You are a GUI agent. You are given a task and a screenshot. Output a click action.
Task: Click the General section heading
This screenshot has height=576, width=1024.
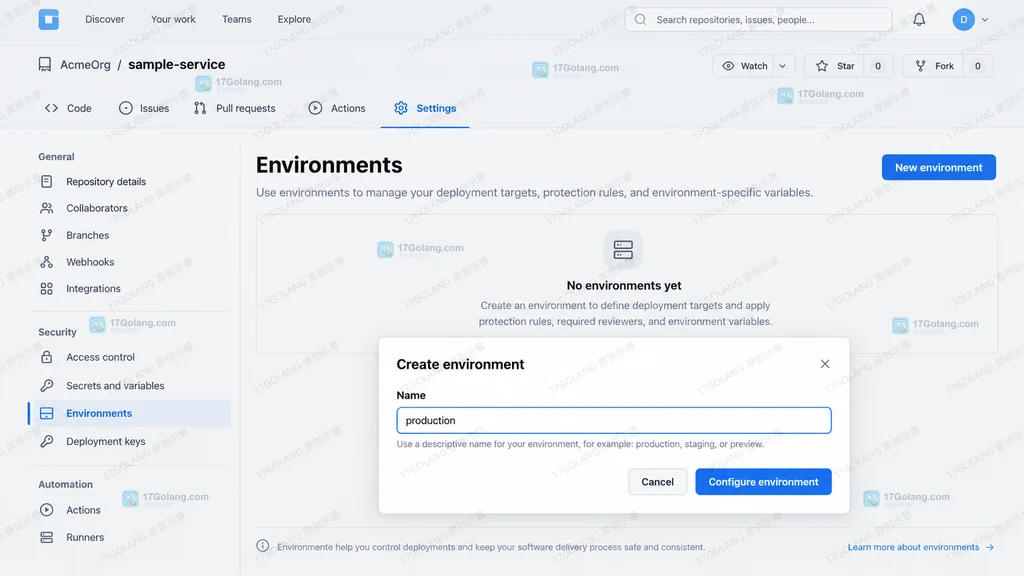[x=56, y=157]
